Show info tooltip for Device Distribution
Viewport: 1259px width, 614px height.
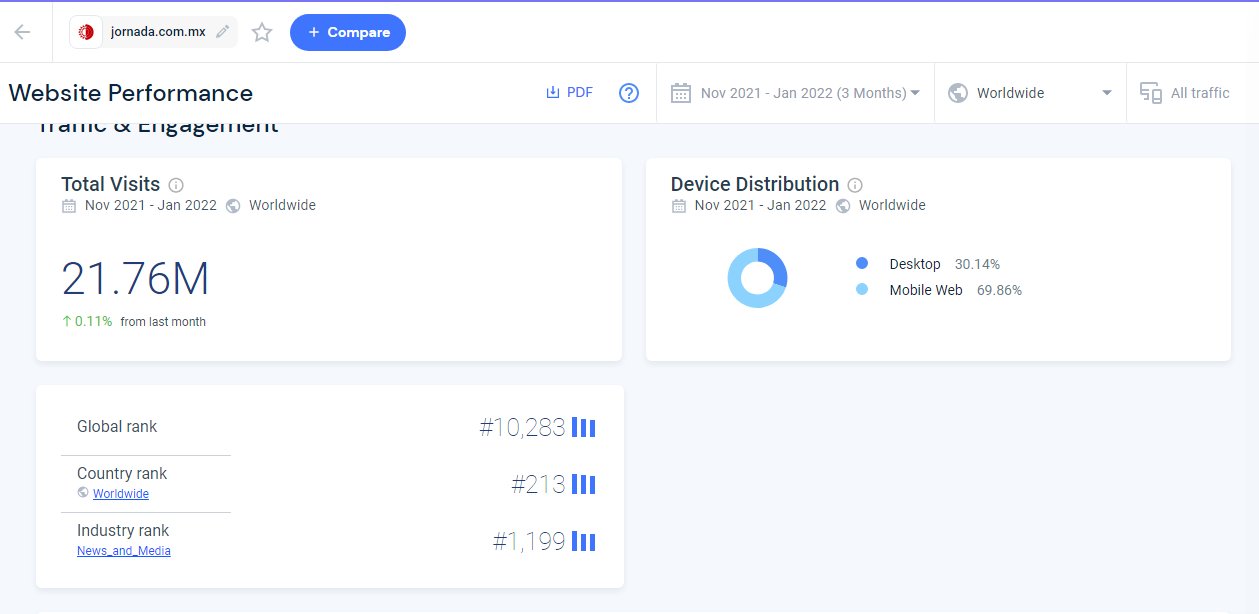[855, 185]
